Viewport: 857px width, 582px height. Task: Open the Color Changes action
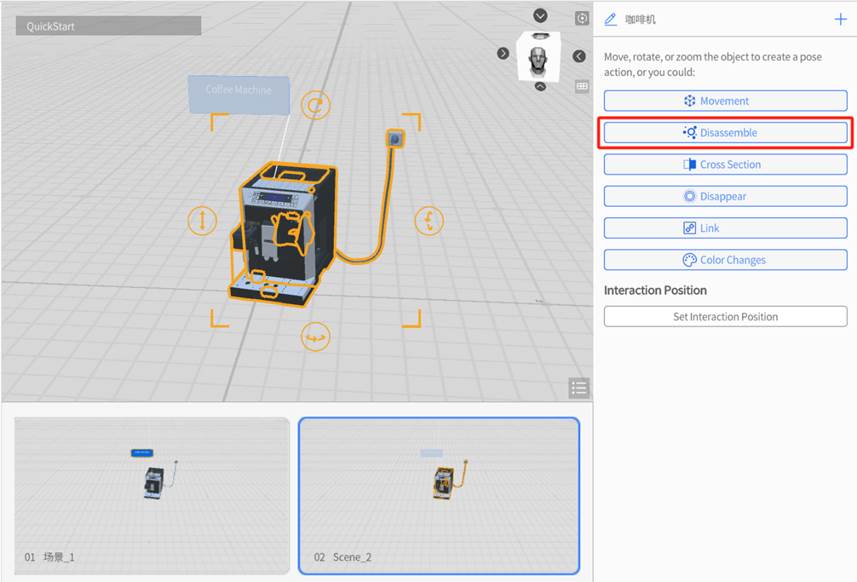point(725,260)
